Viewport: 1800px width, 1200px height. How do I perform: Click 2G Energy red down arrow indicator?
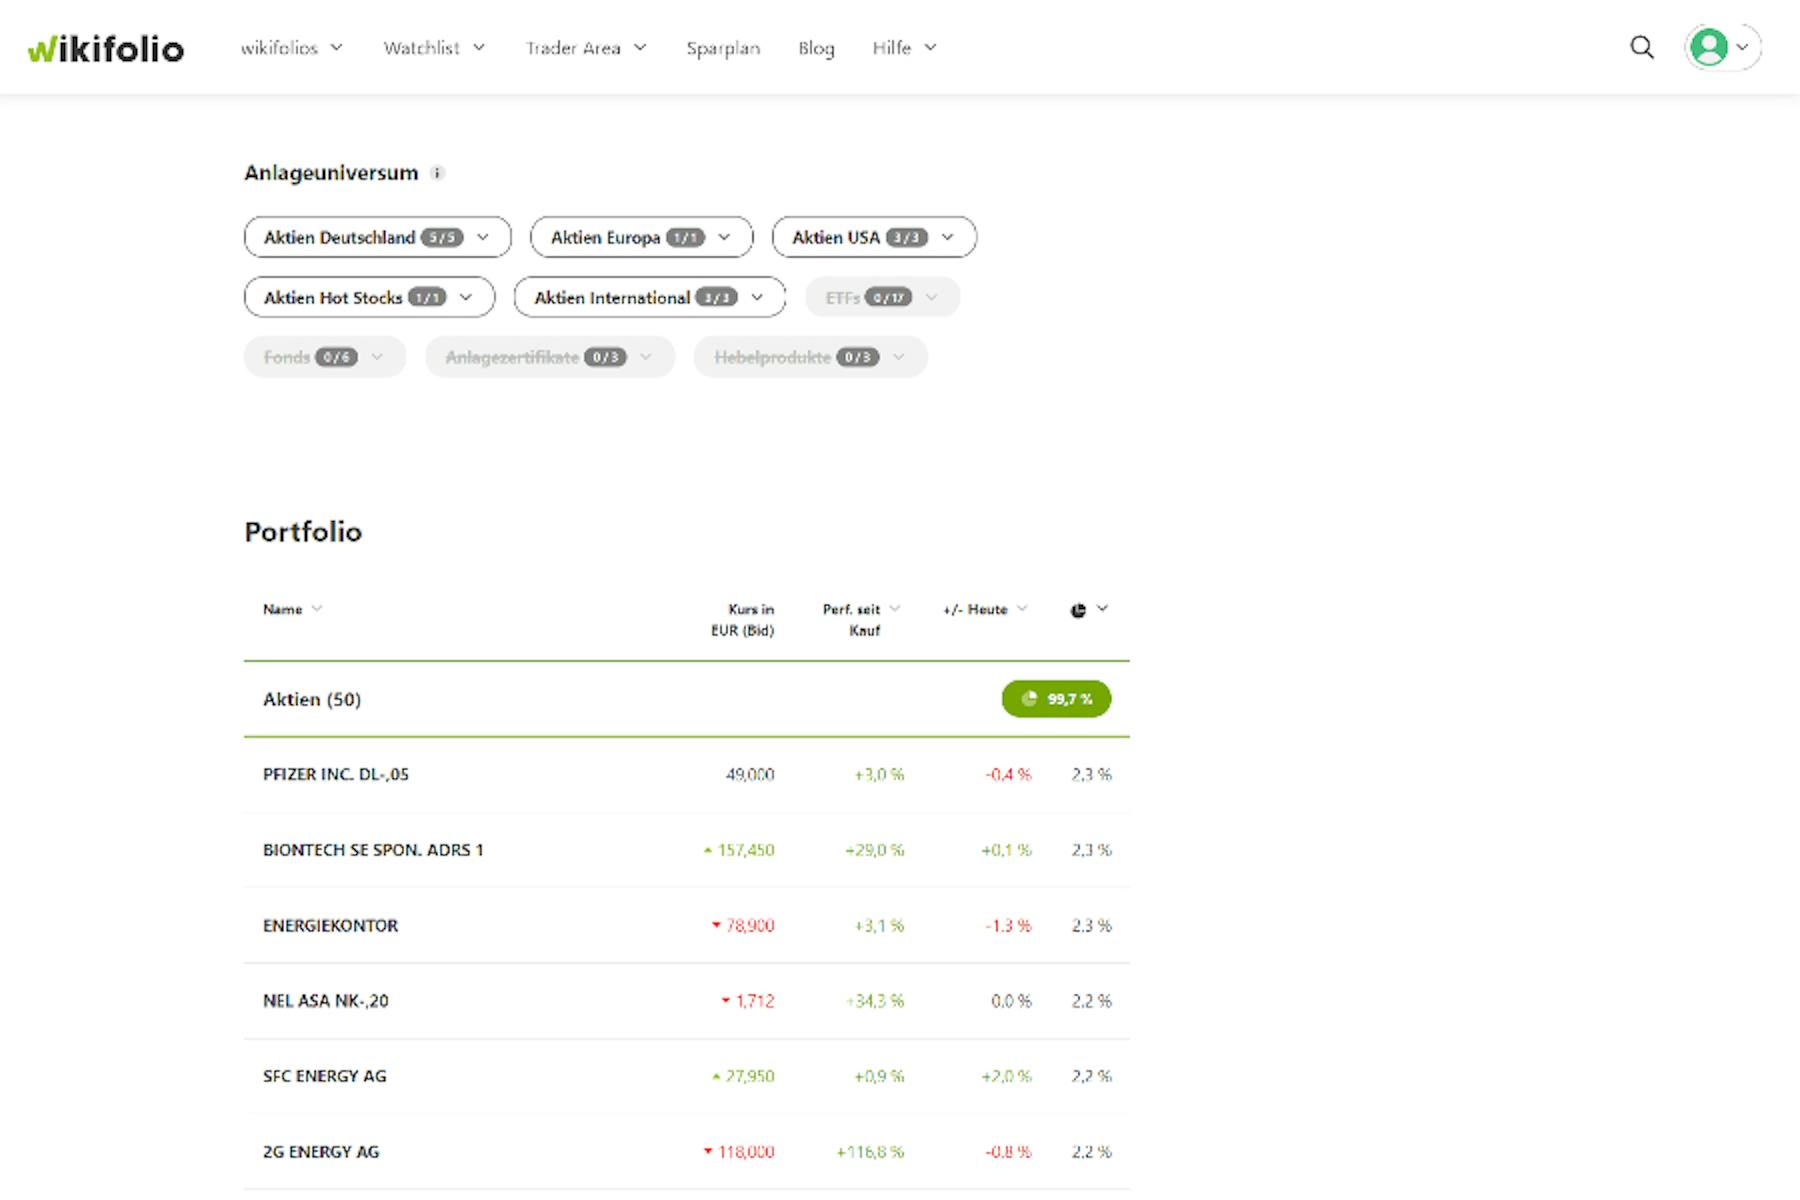coord(708,1152)
